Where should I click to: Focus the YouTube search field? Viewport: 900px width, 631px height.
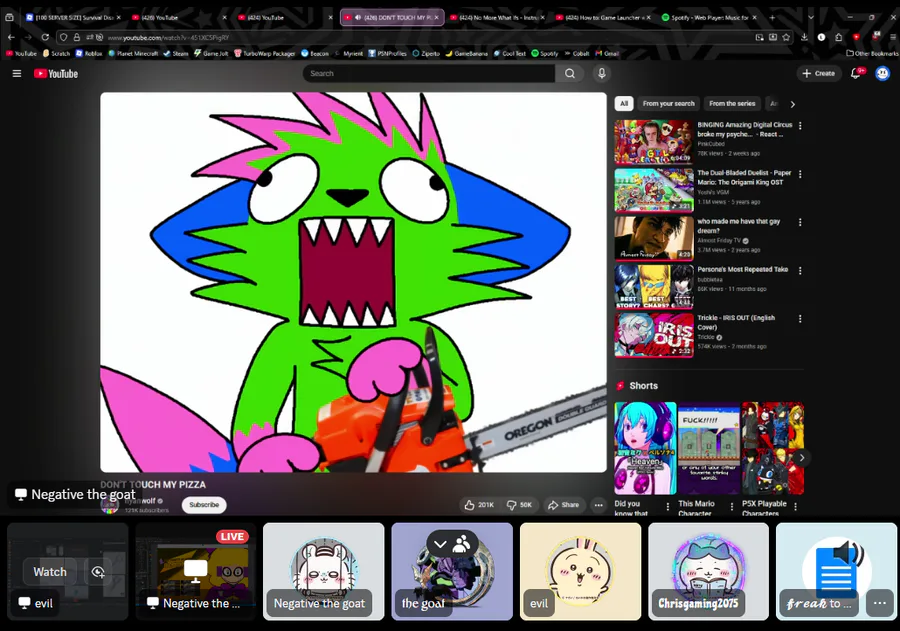point(429,73)
